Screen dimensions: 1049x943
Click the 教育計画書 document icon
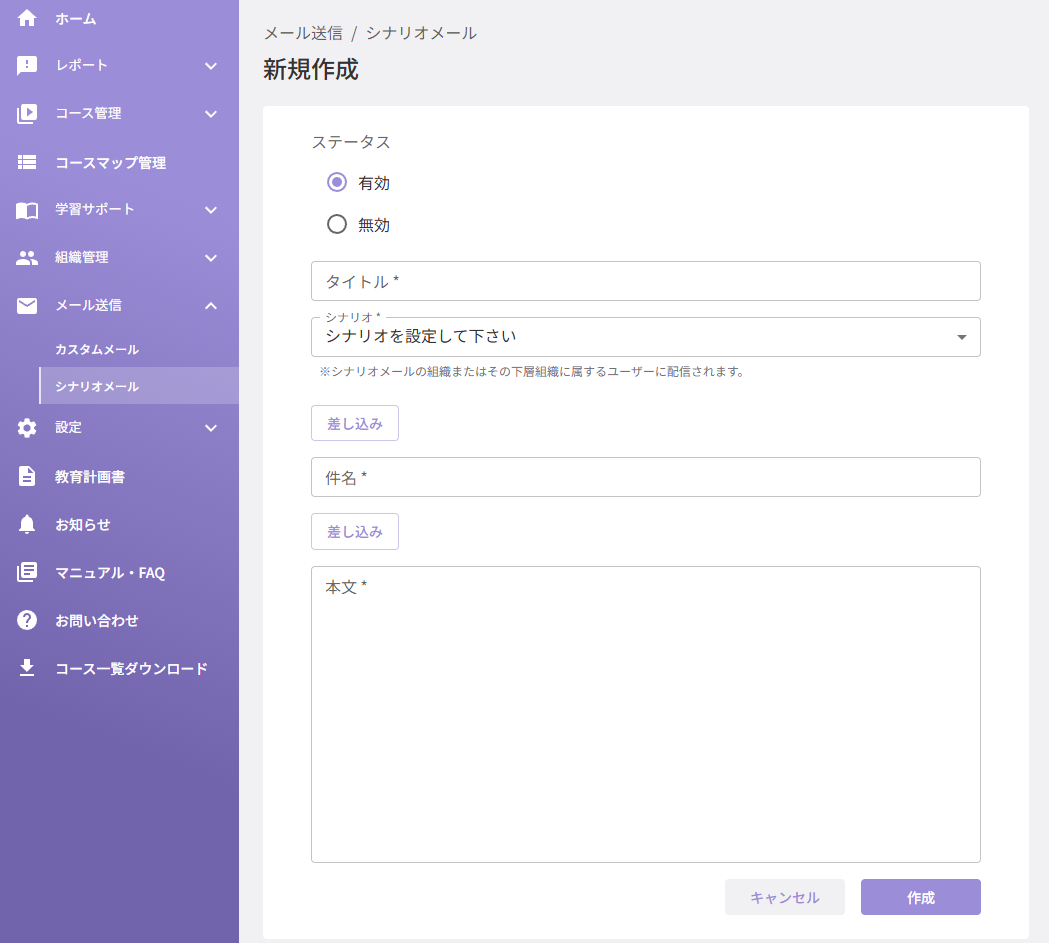pos(27,476)
